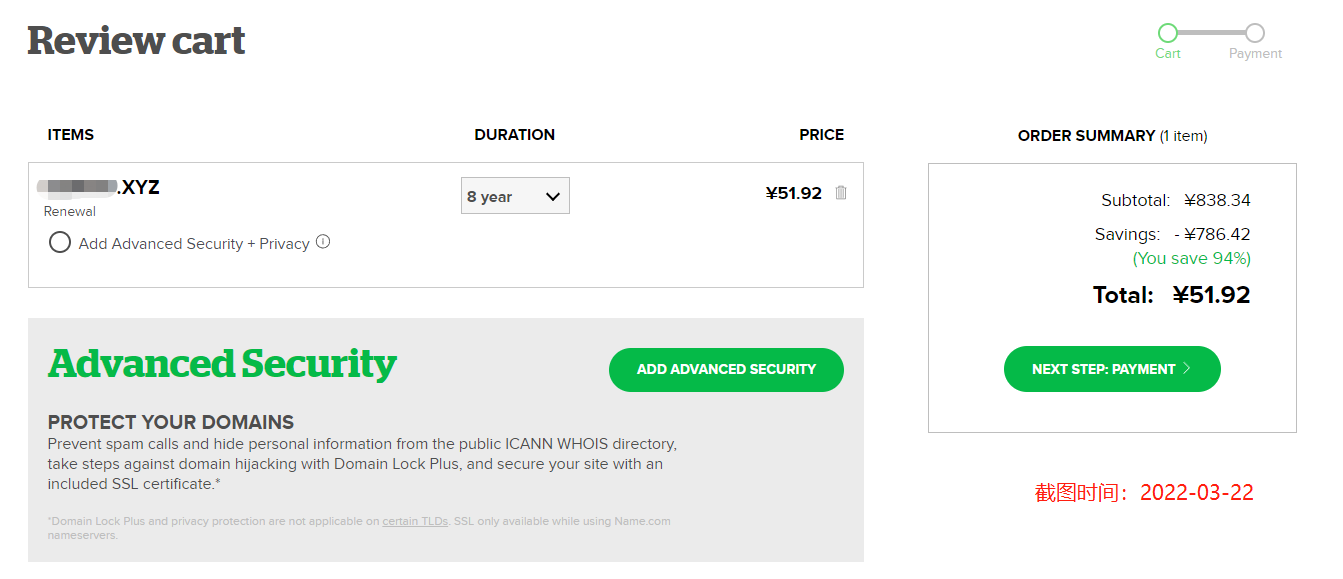Click the progress bar between Cart and Payment
This screenshot has width=1343, height=579.
tap(1211, 33)
